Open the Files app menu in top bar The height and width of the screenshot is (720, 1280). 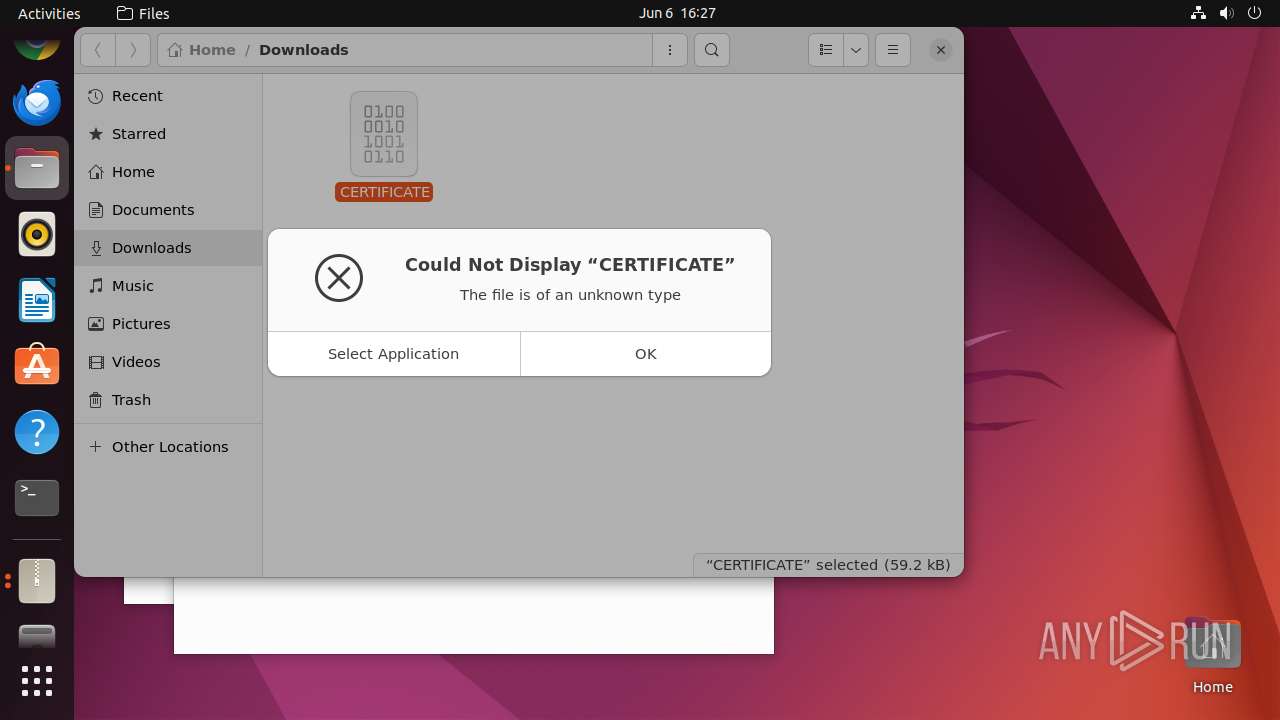click(143, 13)
